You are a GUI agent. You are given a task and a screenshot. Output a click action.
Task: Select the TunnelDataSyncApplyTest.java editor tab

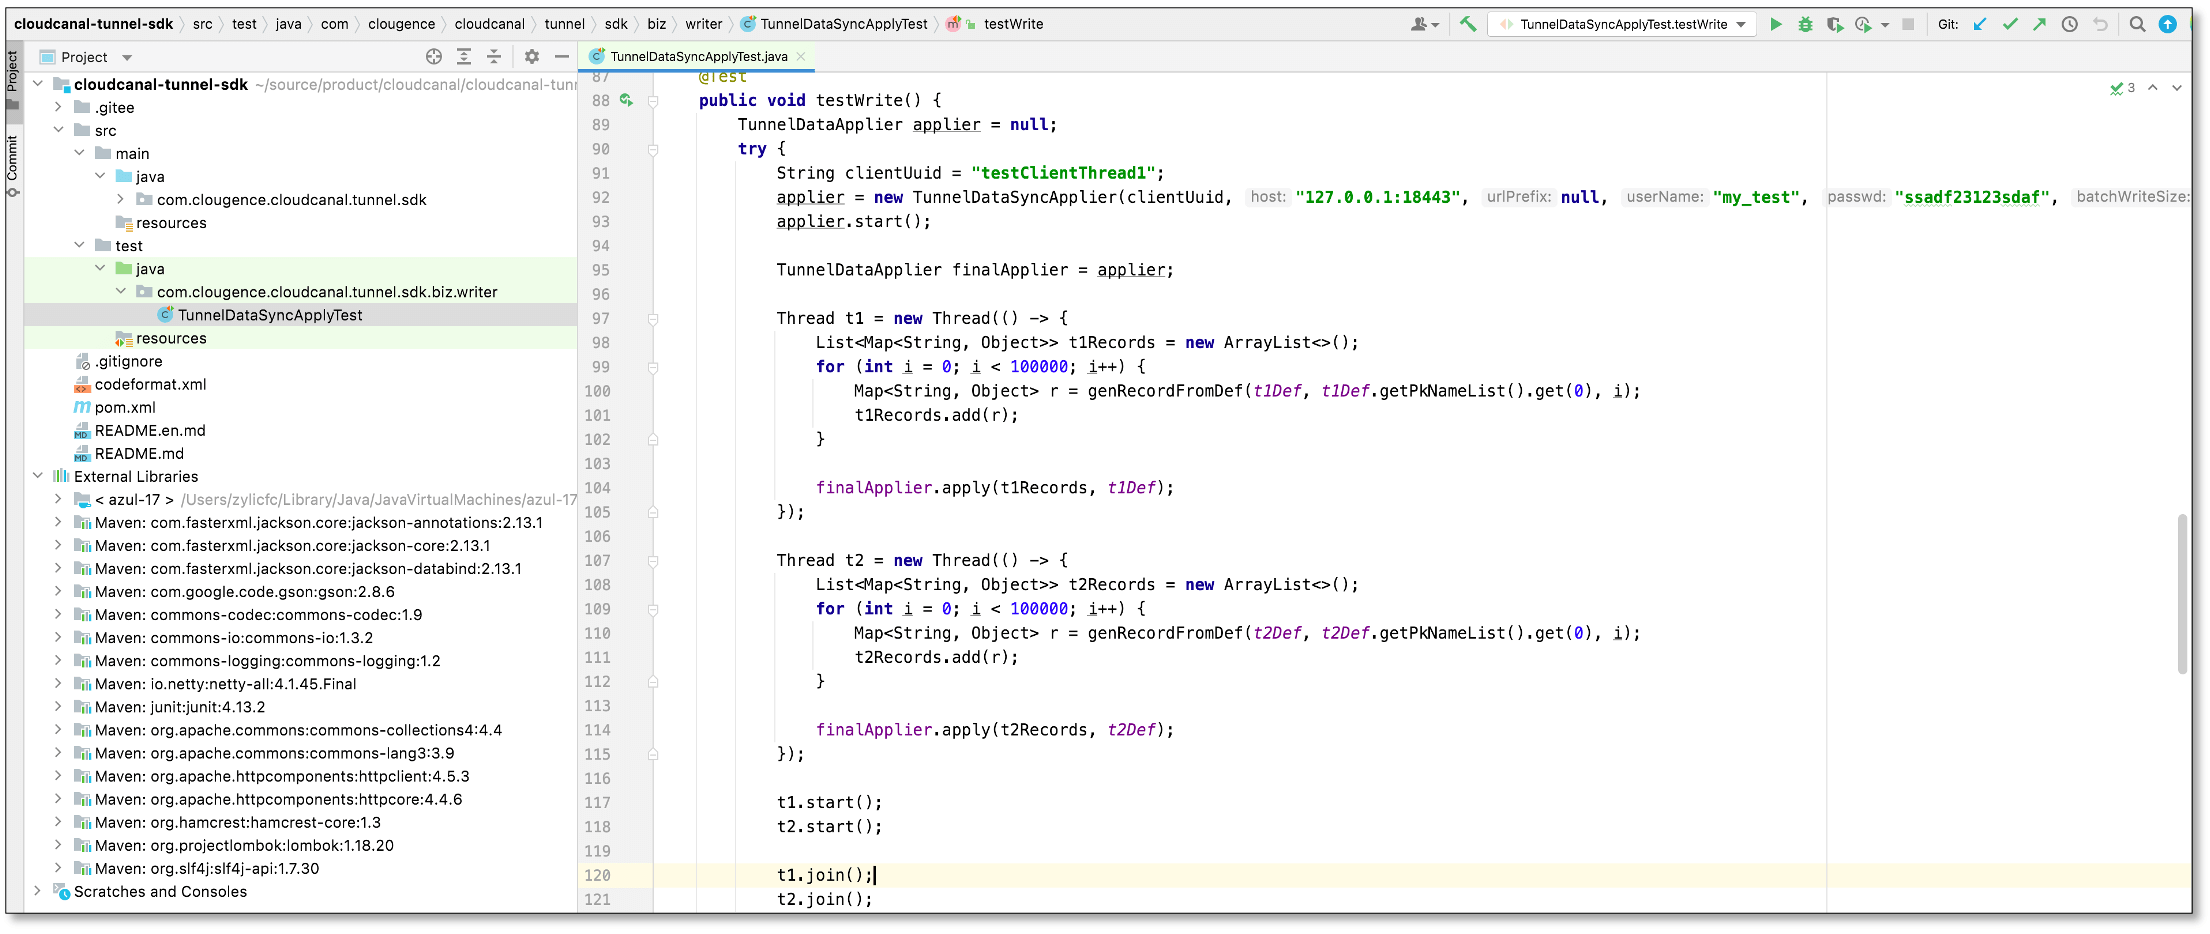click(695, 57)
